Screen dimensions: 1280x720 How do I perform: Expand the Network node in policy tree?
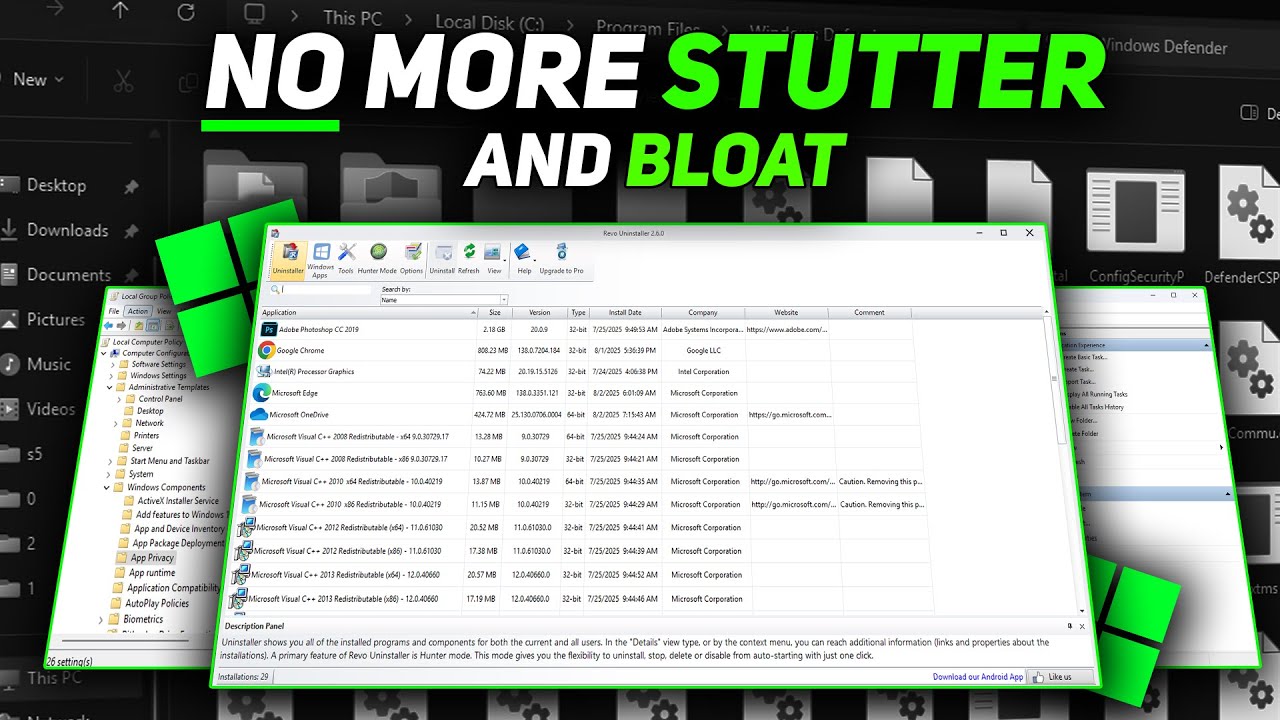click(116, 423)
